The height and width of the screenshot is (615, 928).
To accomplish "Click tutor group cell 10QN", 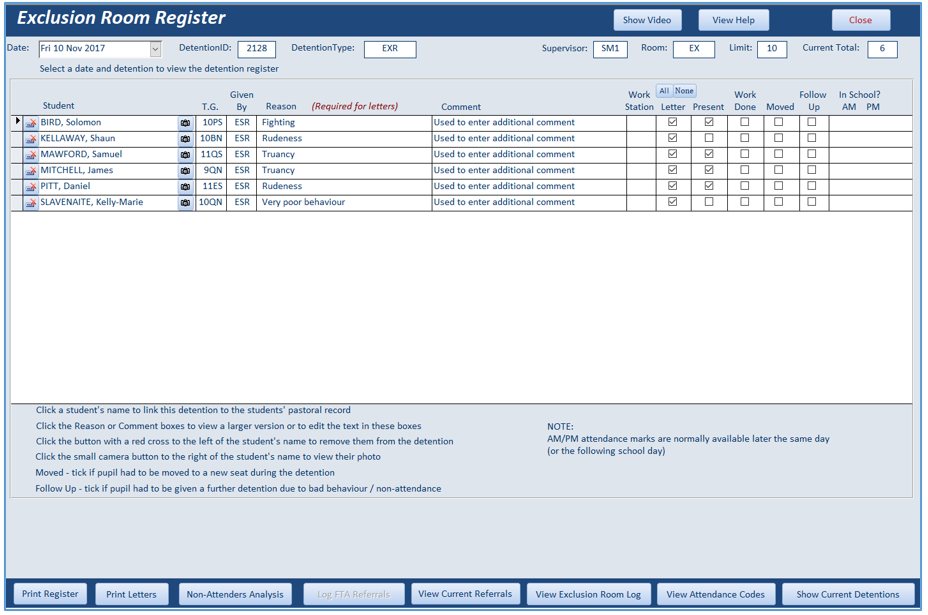I will pyautogui.click(x=211, y=203).
